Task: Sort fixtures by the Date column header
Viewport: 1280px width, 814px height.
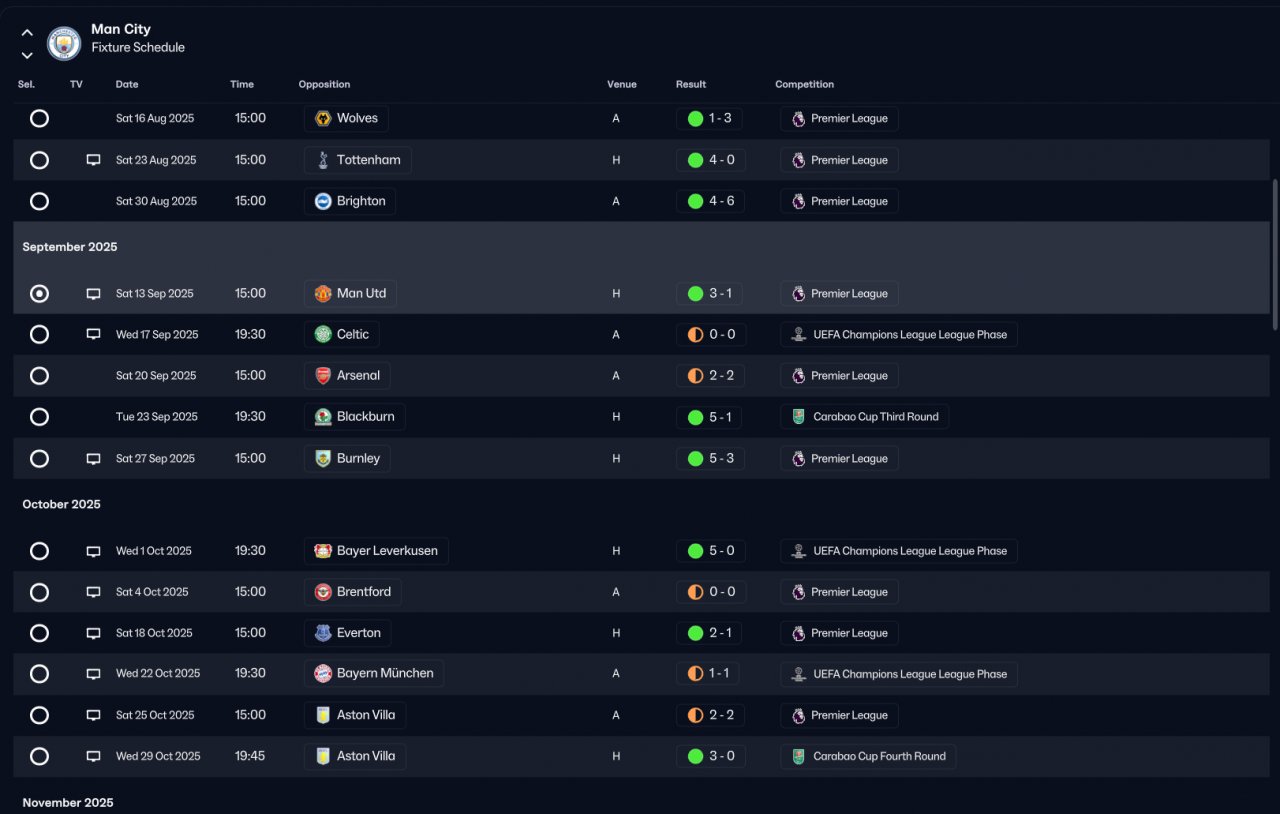Action: 127,84
